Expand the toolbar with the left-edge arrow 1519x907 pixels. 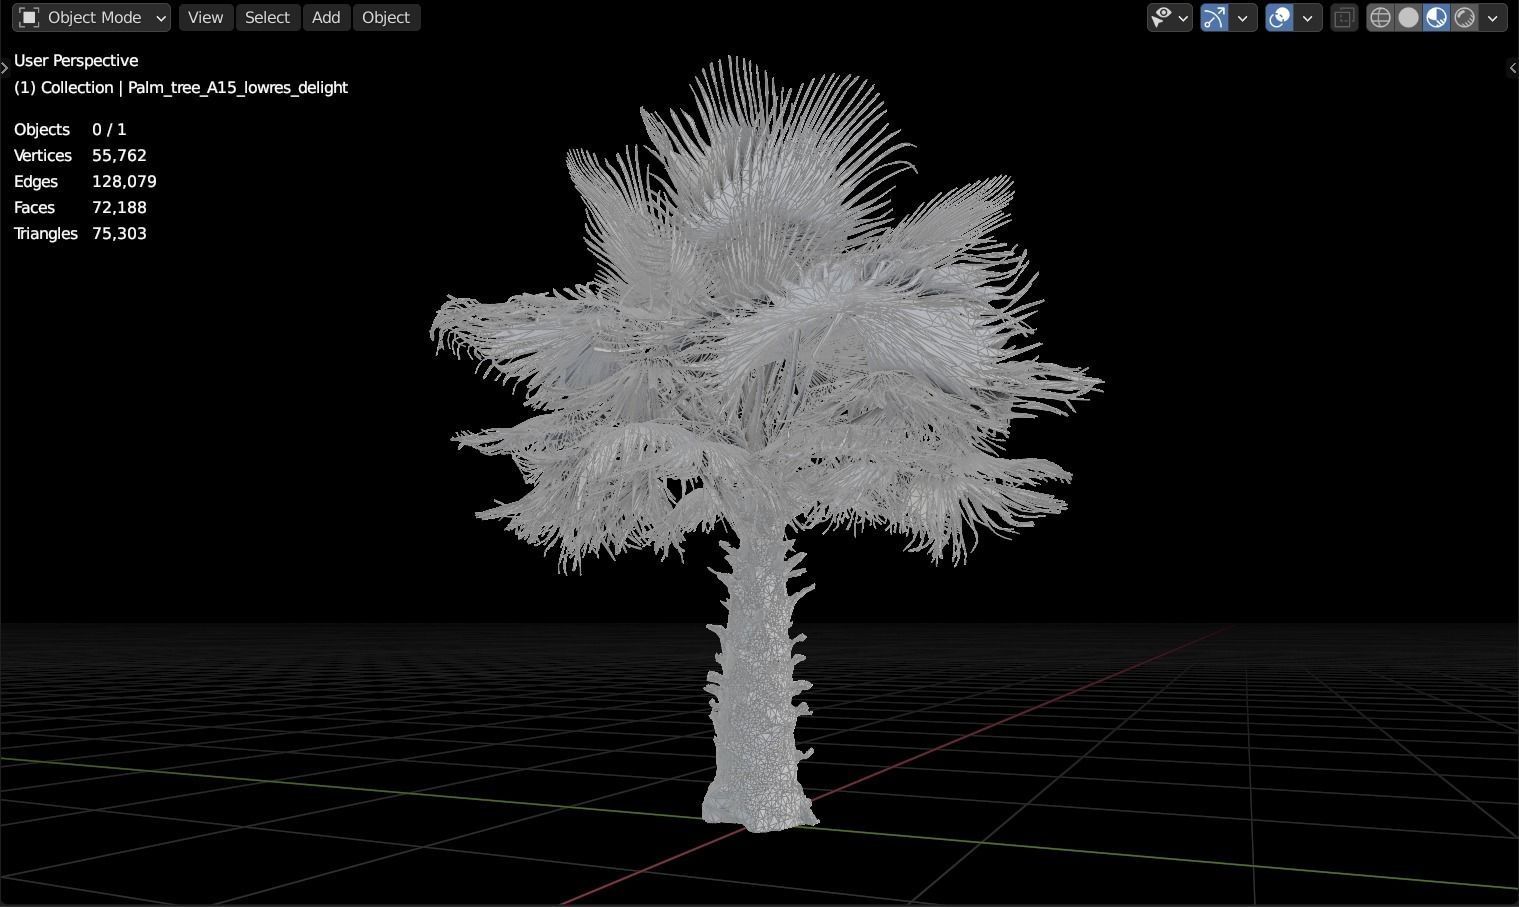pos(5,68)
